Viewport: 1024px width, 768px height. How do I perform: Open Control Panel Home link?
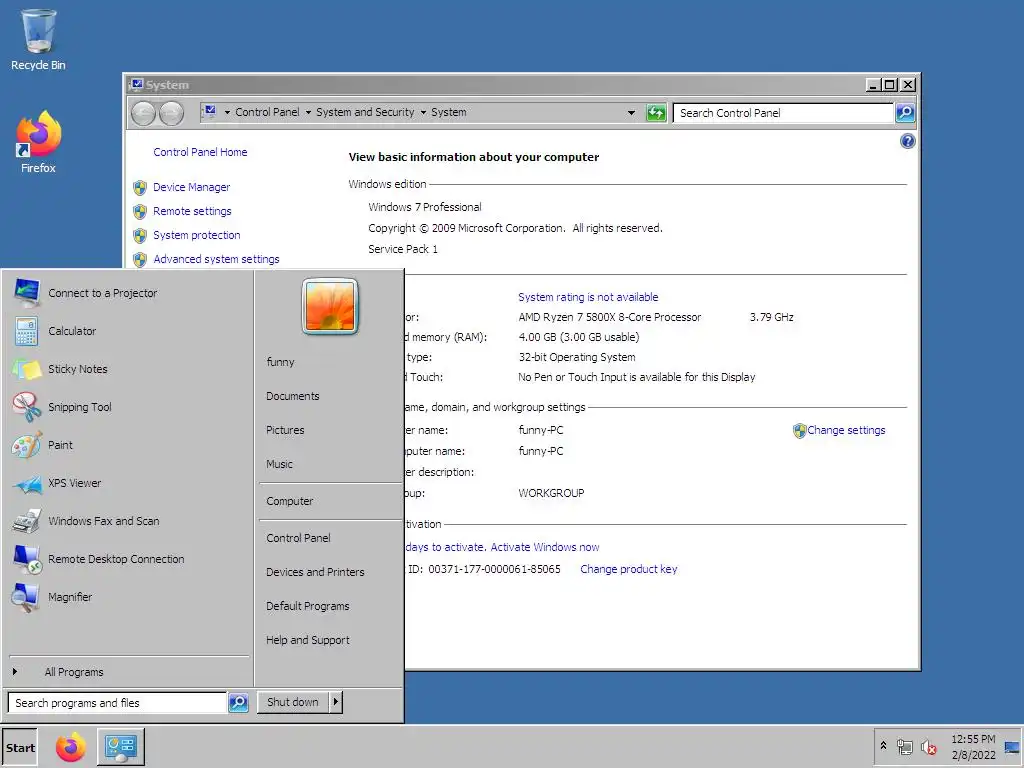200,152
